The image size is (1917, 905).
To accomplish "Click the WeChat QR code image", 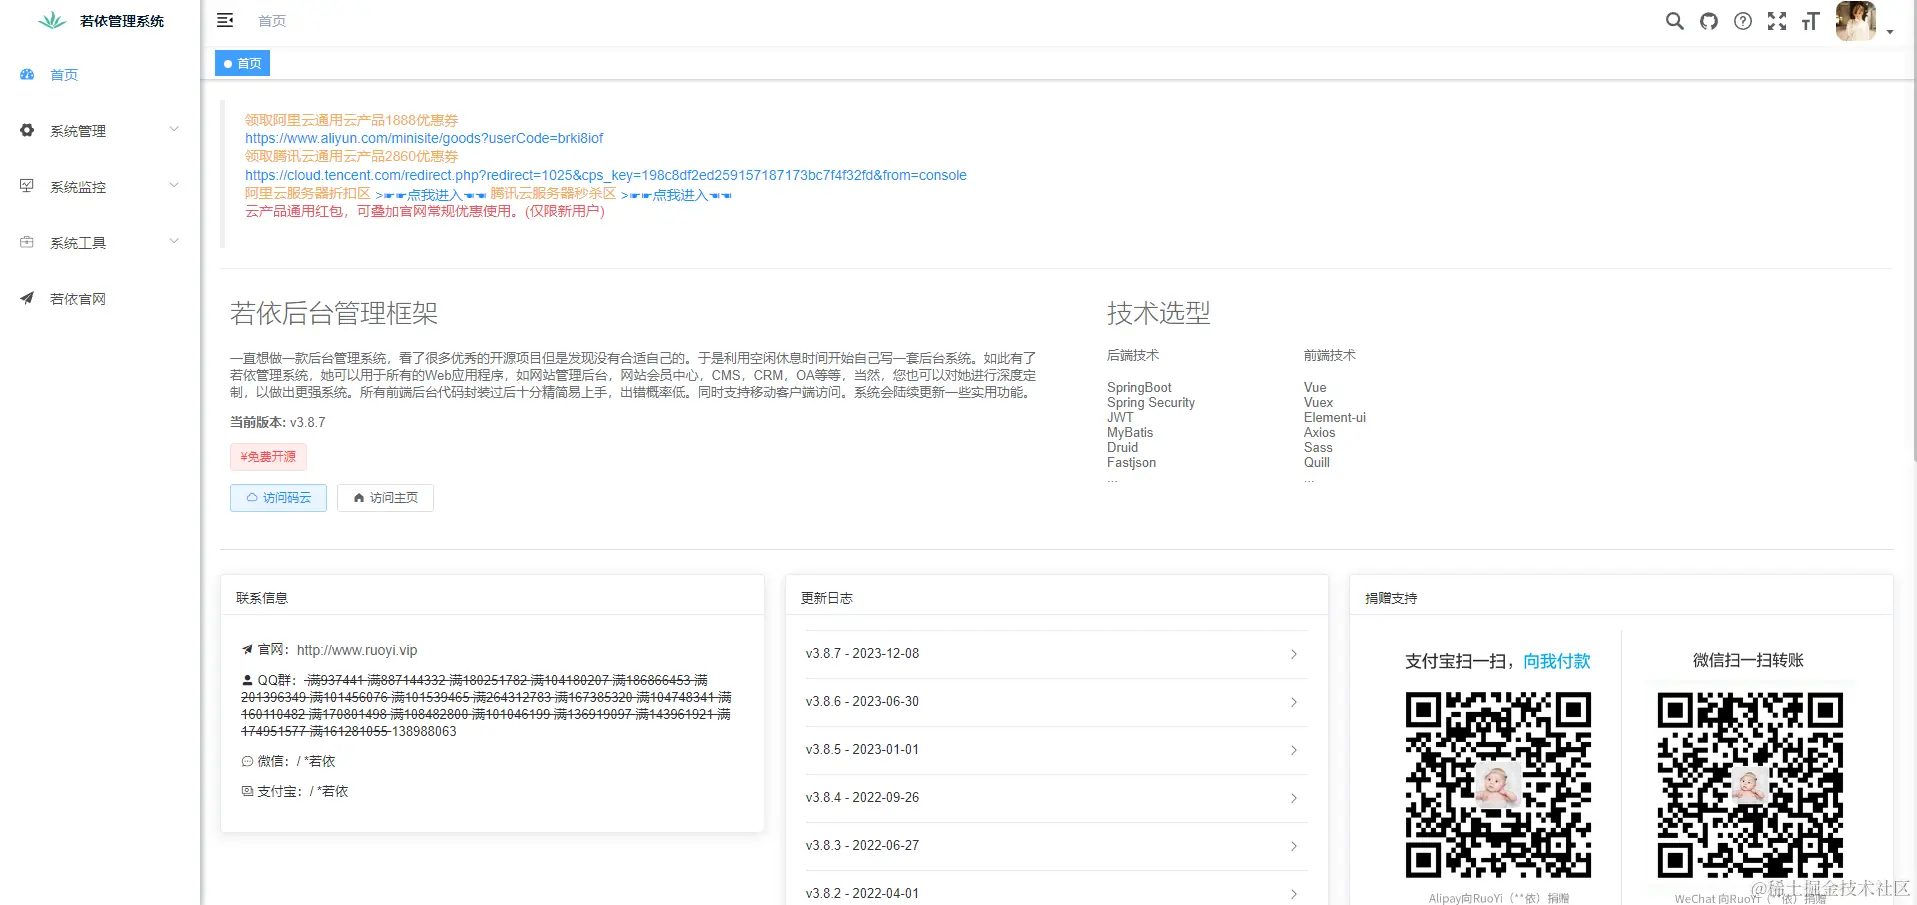I will point(1750,785).
